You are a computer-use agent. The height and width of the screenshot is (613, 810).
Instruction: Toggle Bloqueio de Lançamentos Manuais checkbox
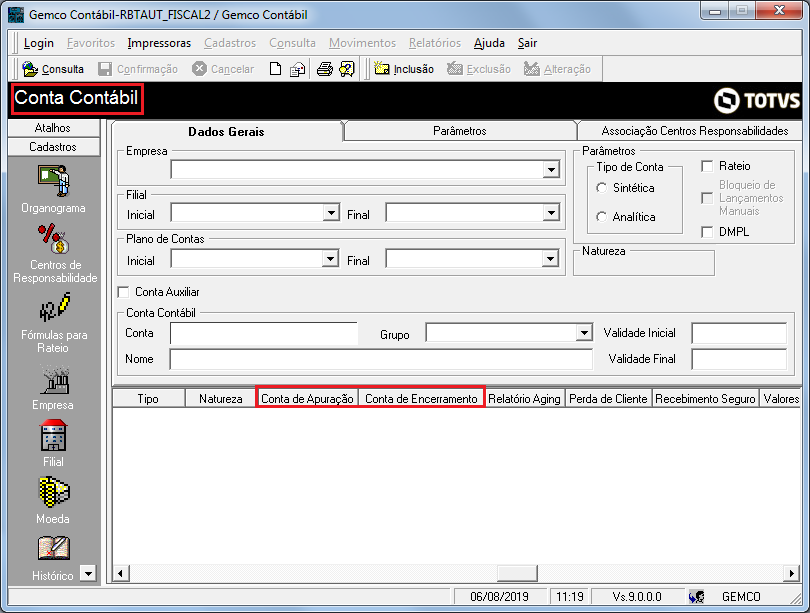[x=707, y=198]
